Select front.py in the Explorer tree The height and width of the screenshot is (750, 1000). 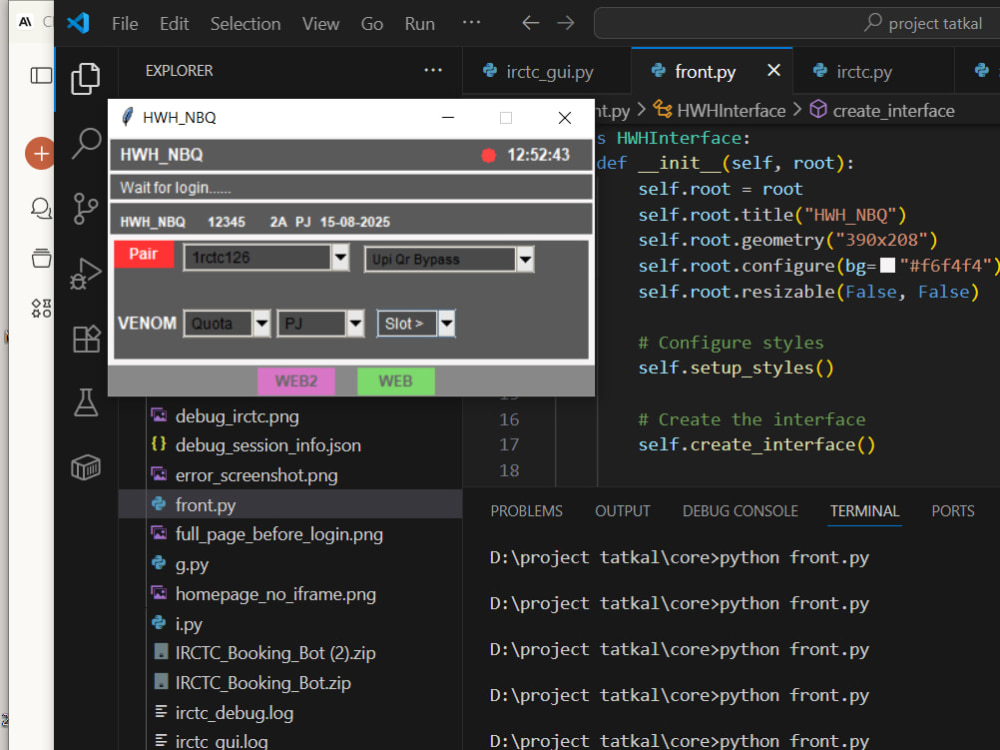pyautogui.click(x=290, y=504)
